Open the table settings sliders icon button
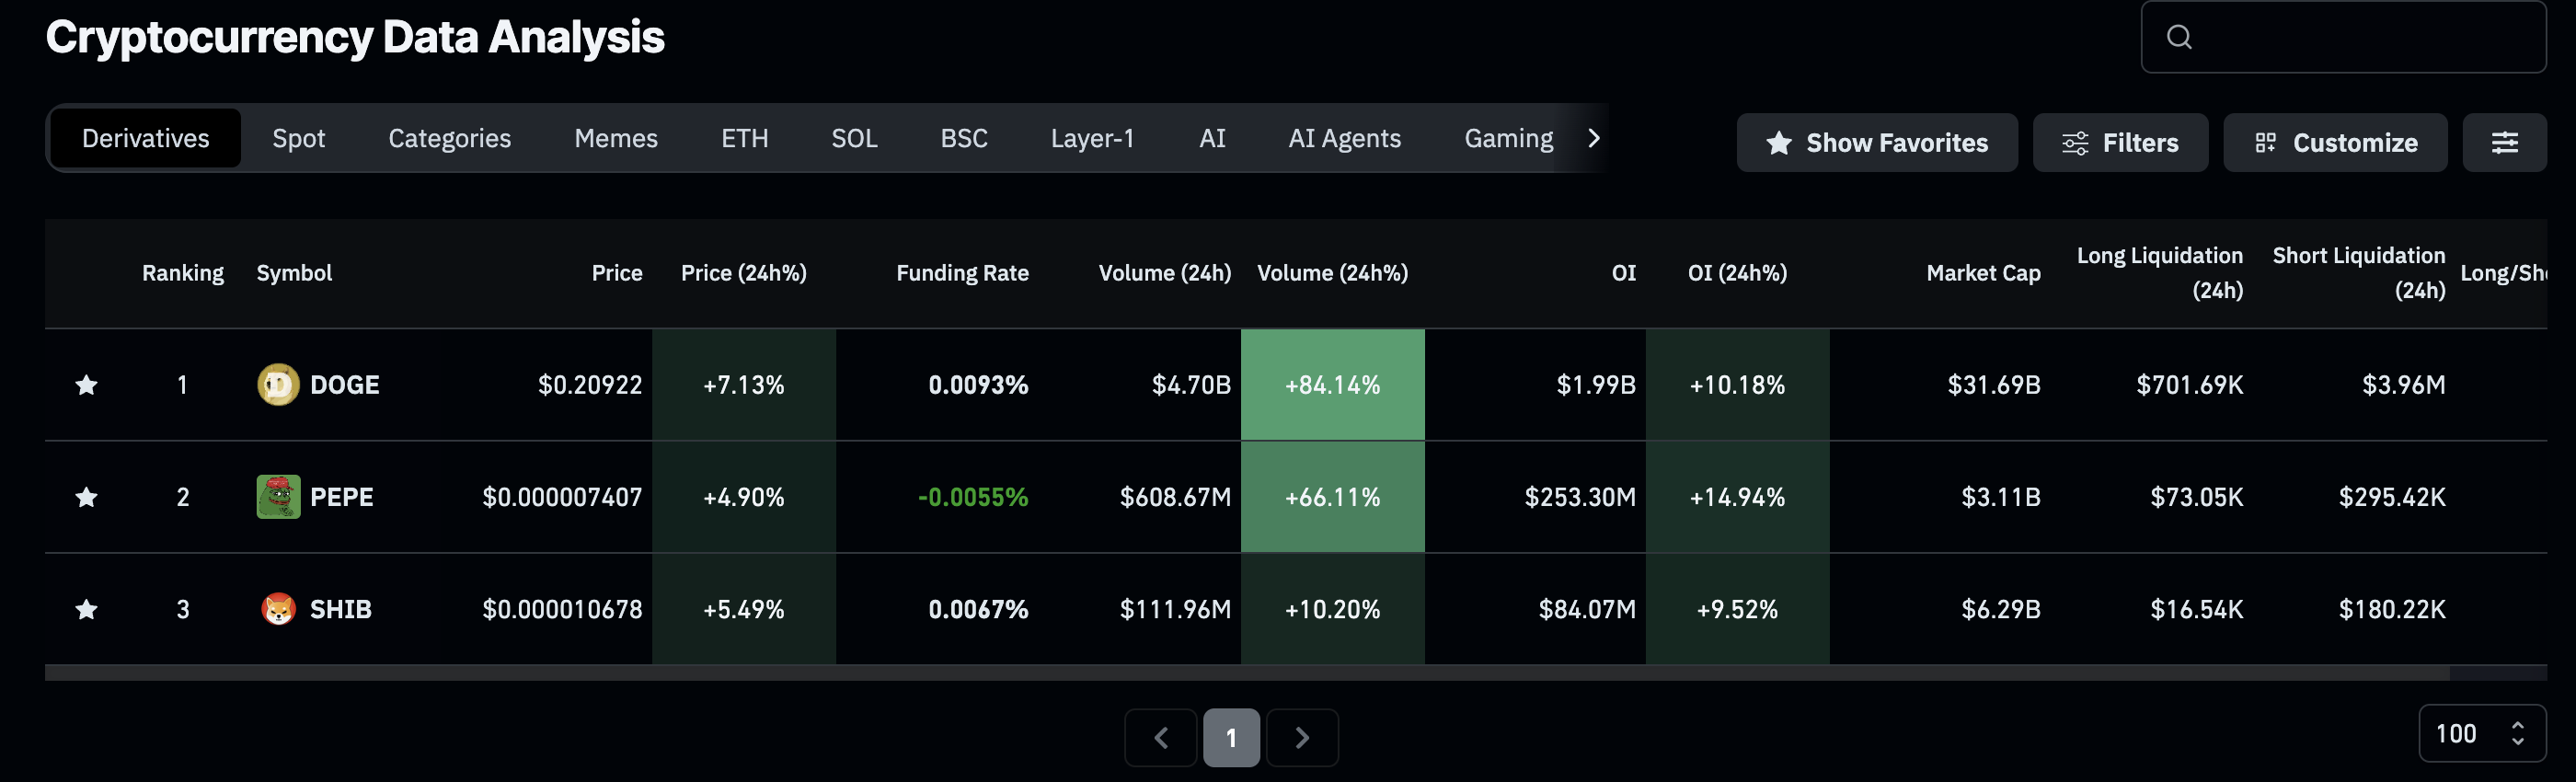 2503,143
